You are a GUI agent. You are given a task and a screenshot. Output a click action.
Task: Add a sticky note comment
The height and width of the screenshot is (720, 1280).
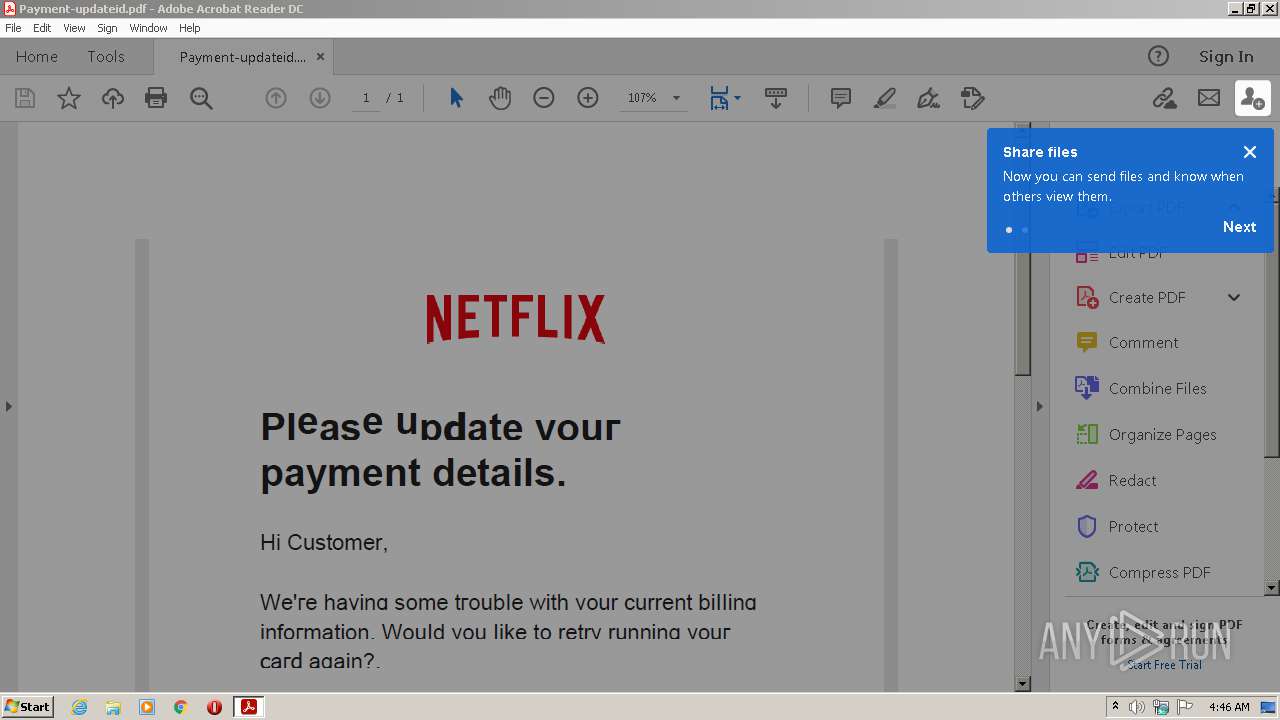click(841, 98)
